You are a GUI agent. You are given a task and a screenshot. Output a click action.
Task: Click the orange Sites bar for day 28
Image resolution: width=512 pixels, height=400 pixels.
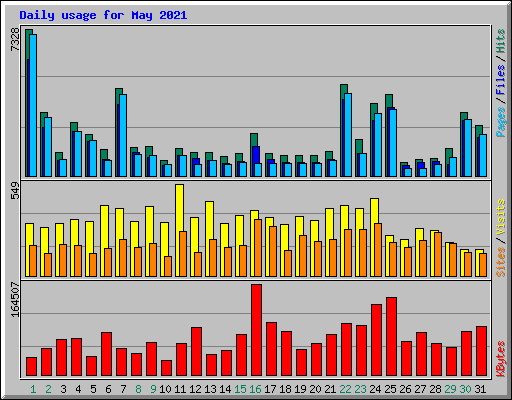(x=438, y=254)
